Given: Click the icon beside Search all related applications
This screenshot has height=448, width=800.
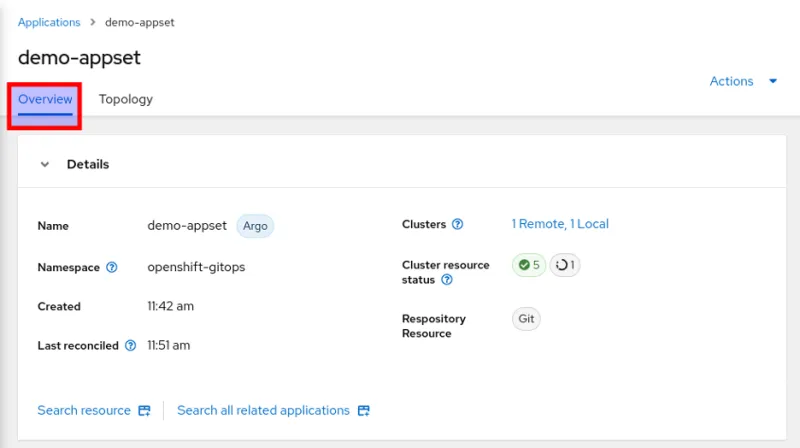Looking at the screenshot, I should (x=363, y=411).
